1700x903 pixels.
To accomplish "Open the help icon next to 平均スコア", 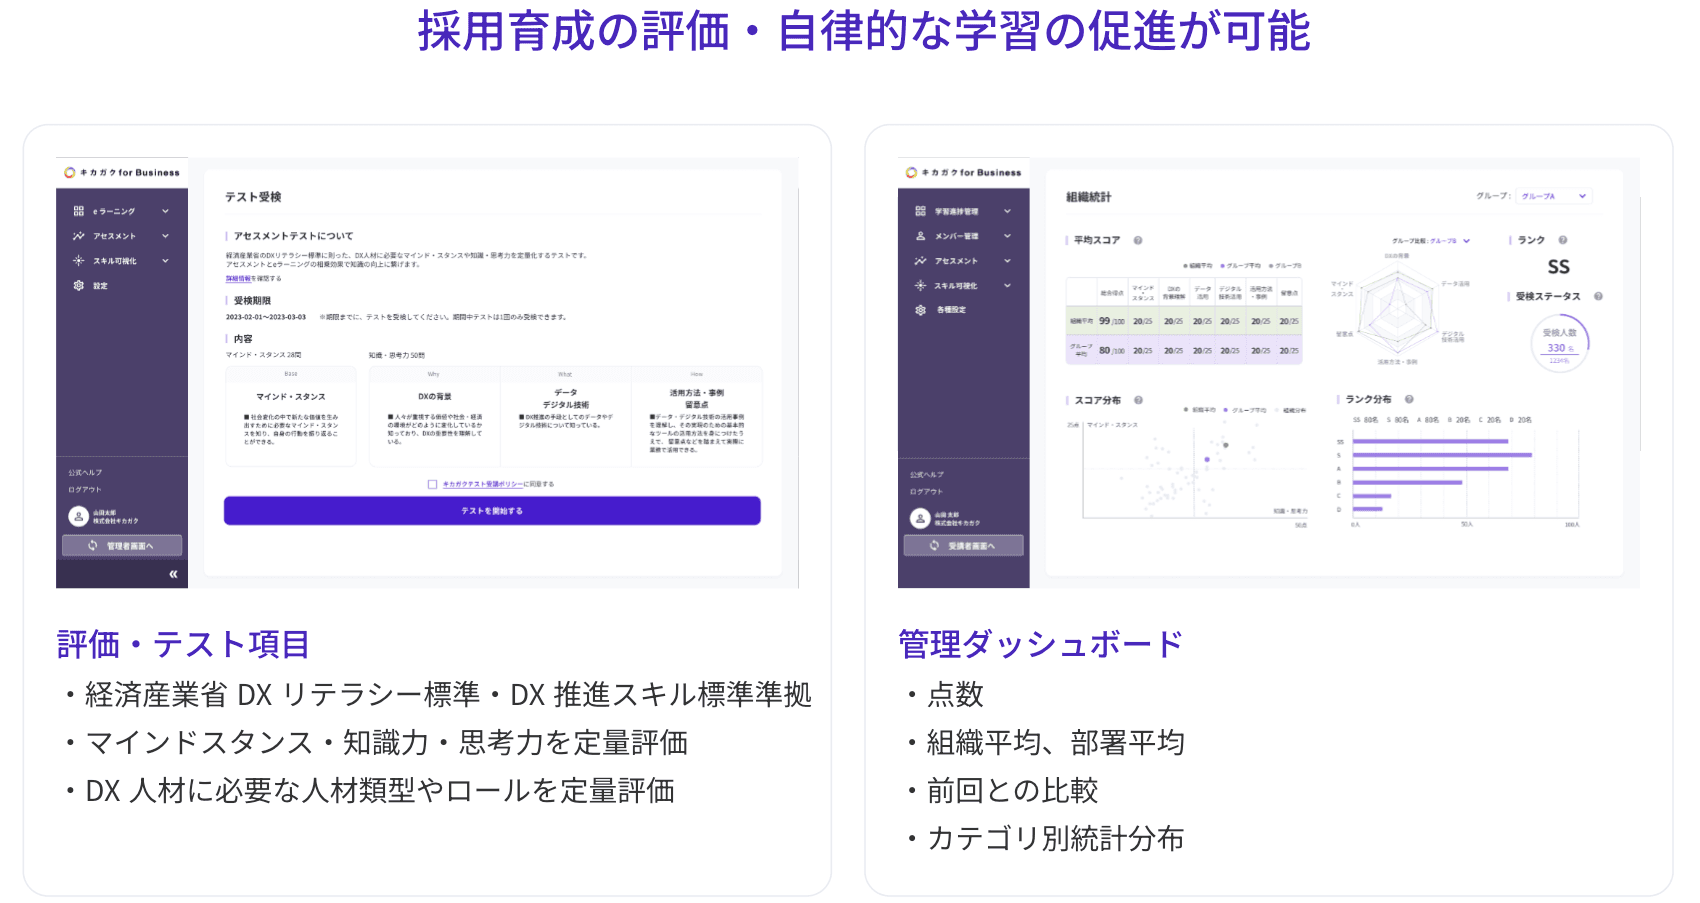I will 1138,240.
